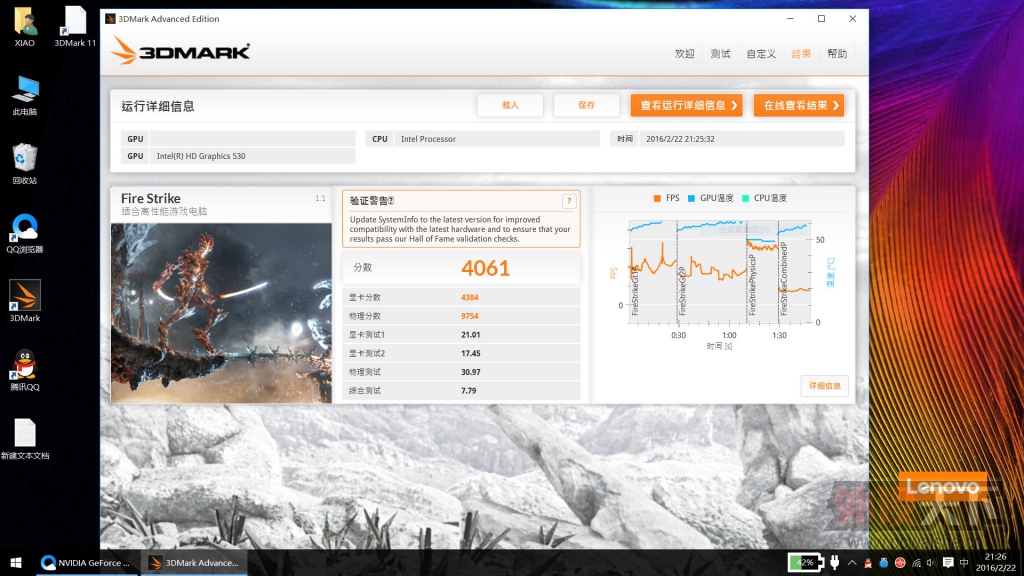Viewport: 1024px width, 576px height.
Task: Click the blue GPU温度 legend swatch
Action: 691,198
